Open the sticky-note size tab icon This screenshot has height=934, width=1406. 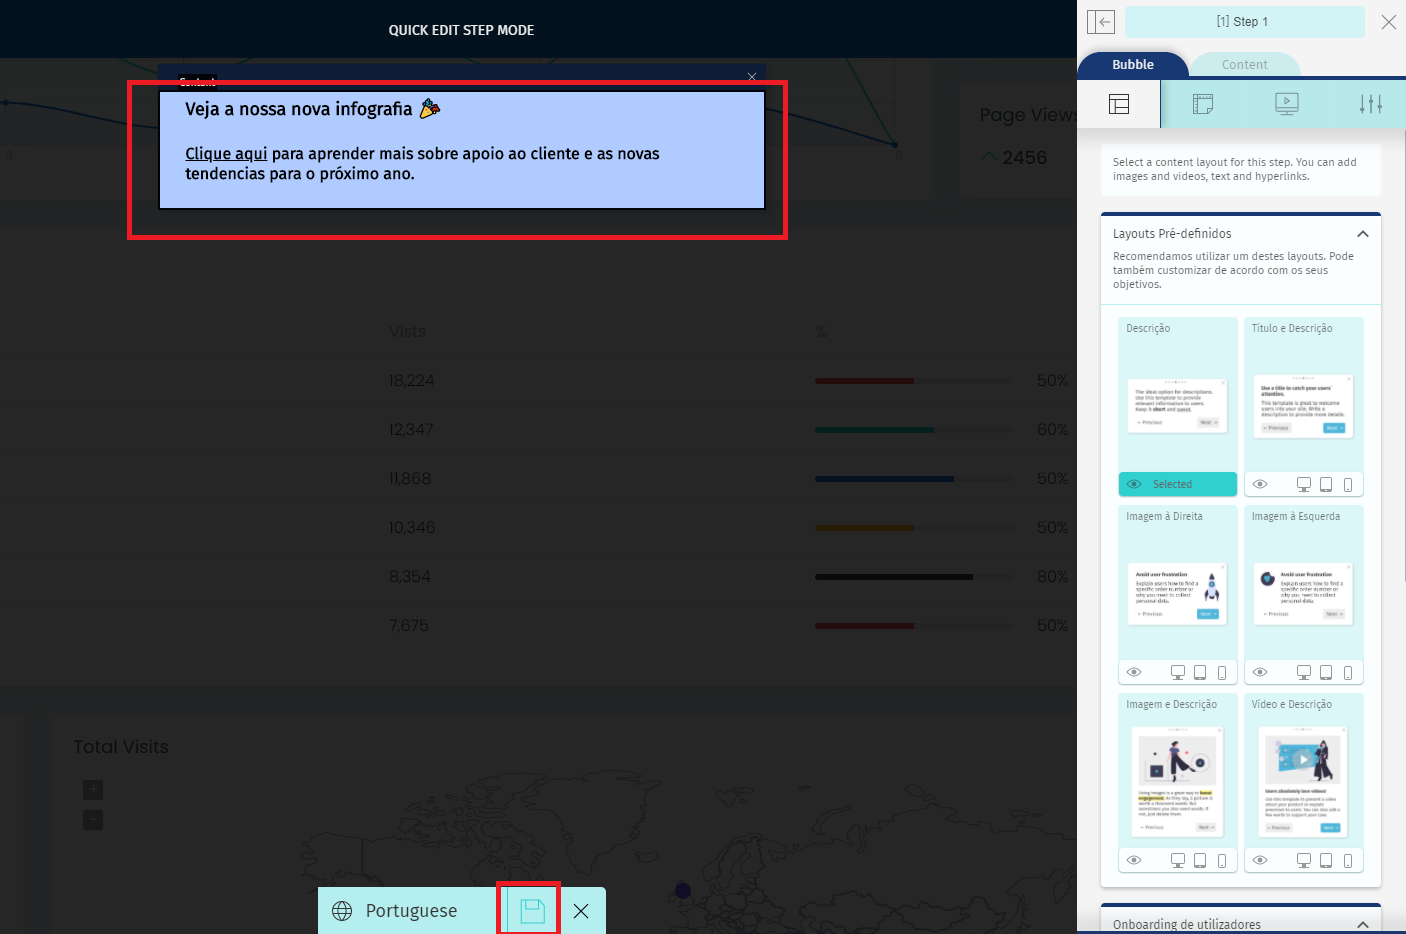tap(1203, 104)
